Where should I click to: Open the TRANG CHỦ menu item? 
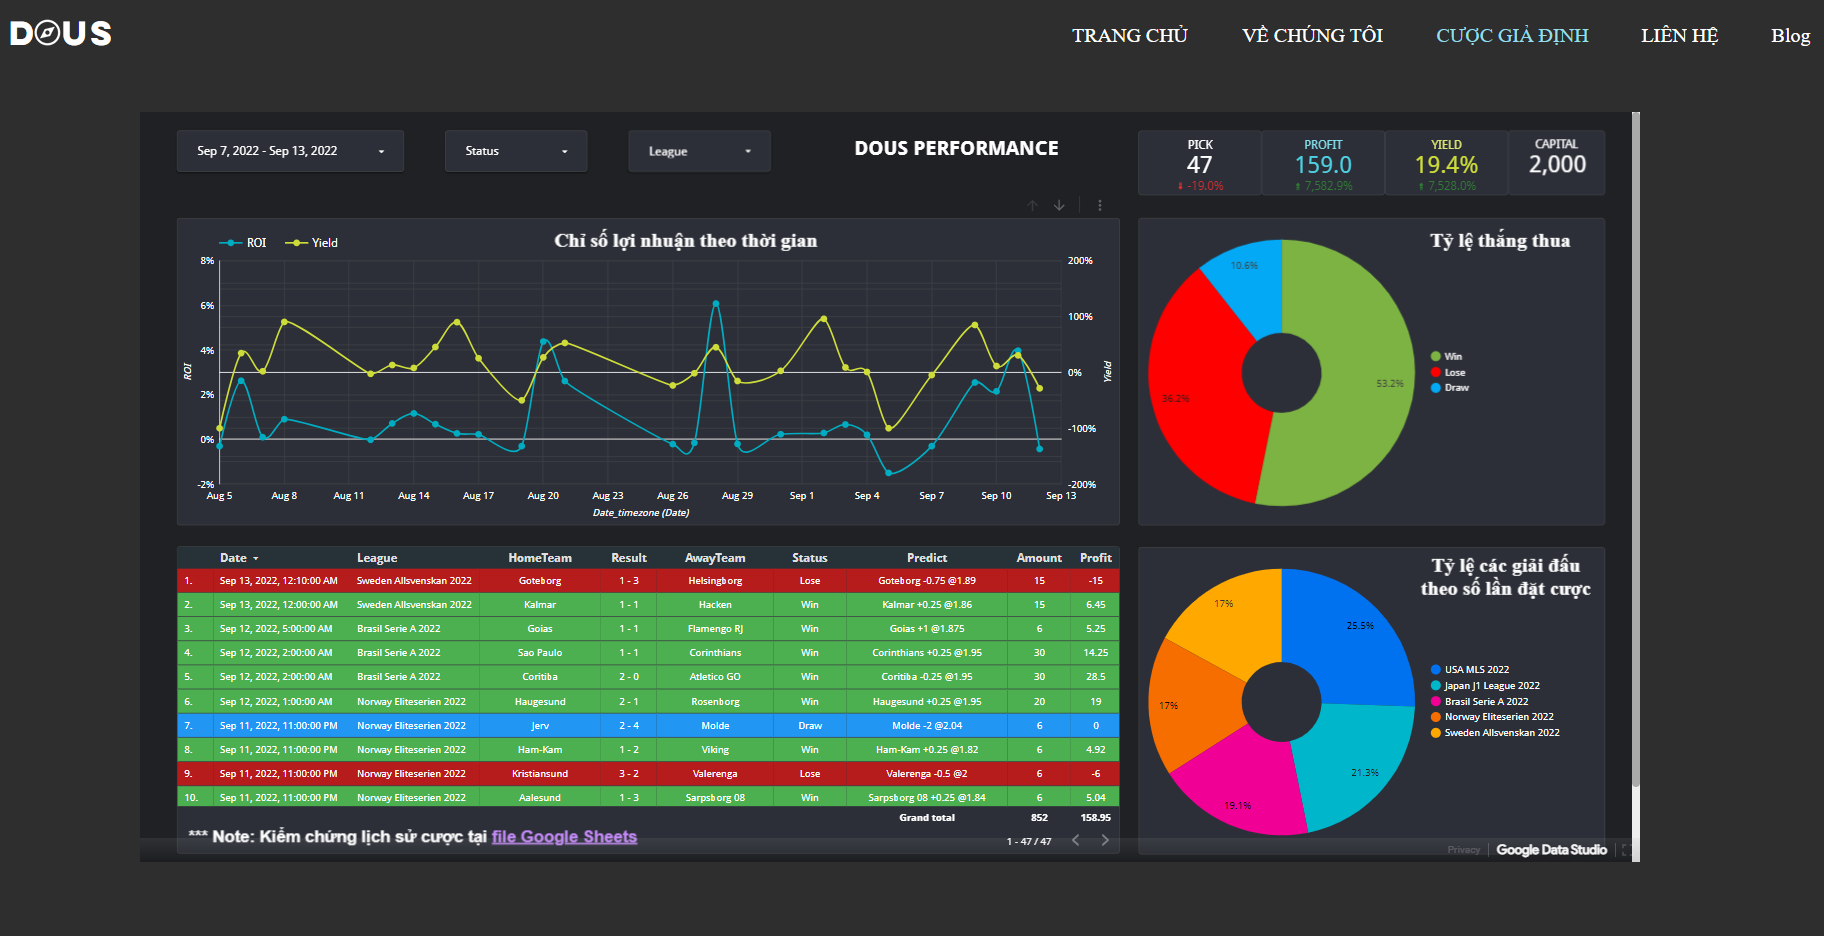pyautogui.click(x=1129, y=36)
